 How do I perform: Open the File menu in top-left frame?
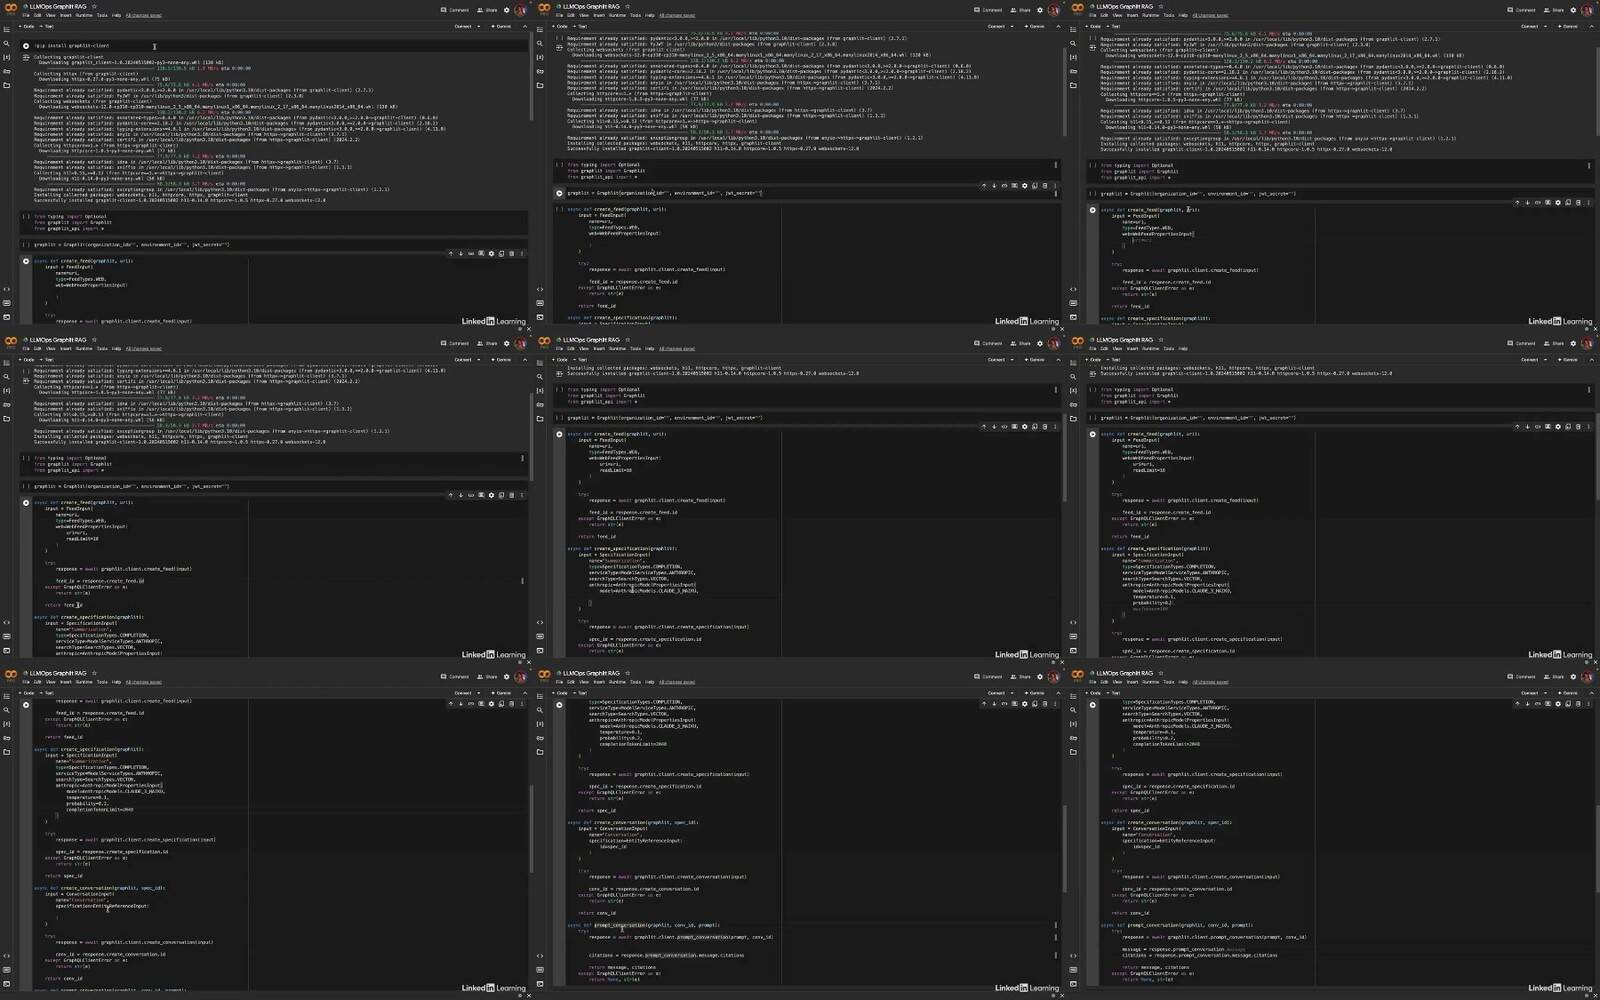(26, 15)
